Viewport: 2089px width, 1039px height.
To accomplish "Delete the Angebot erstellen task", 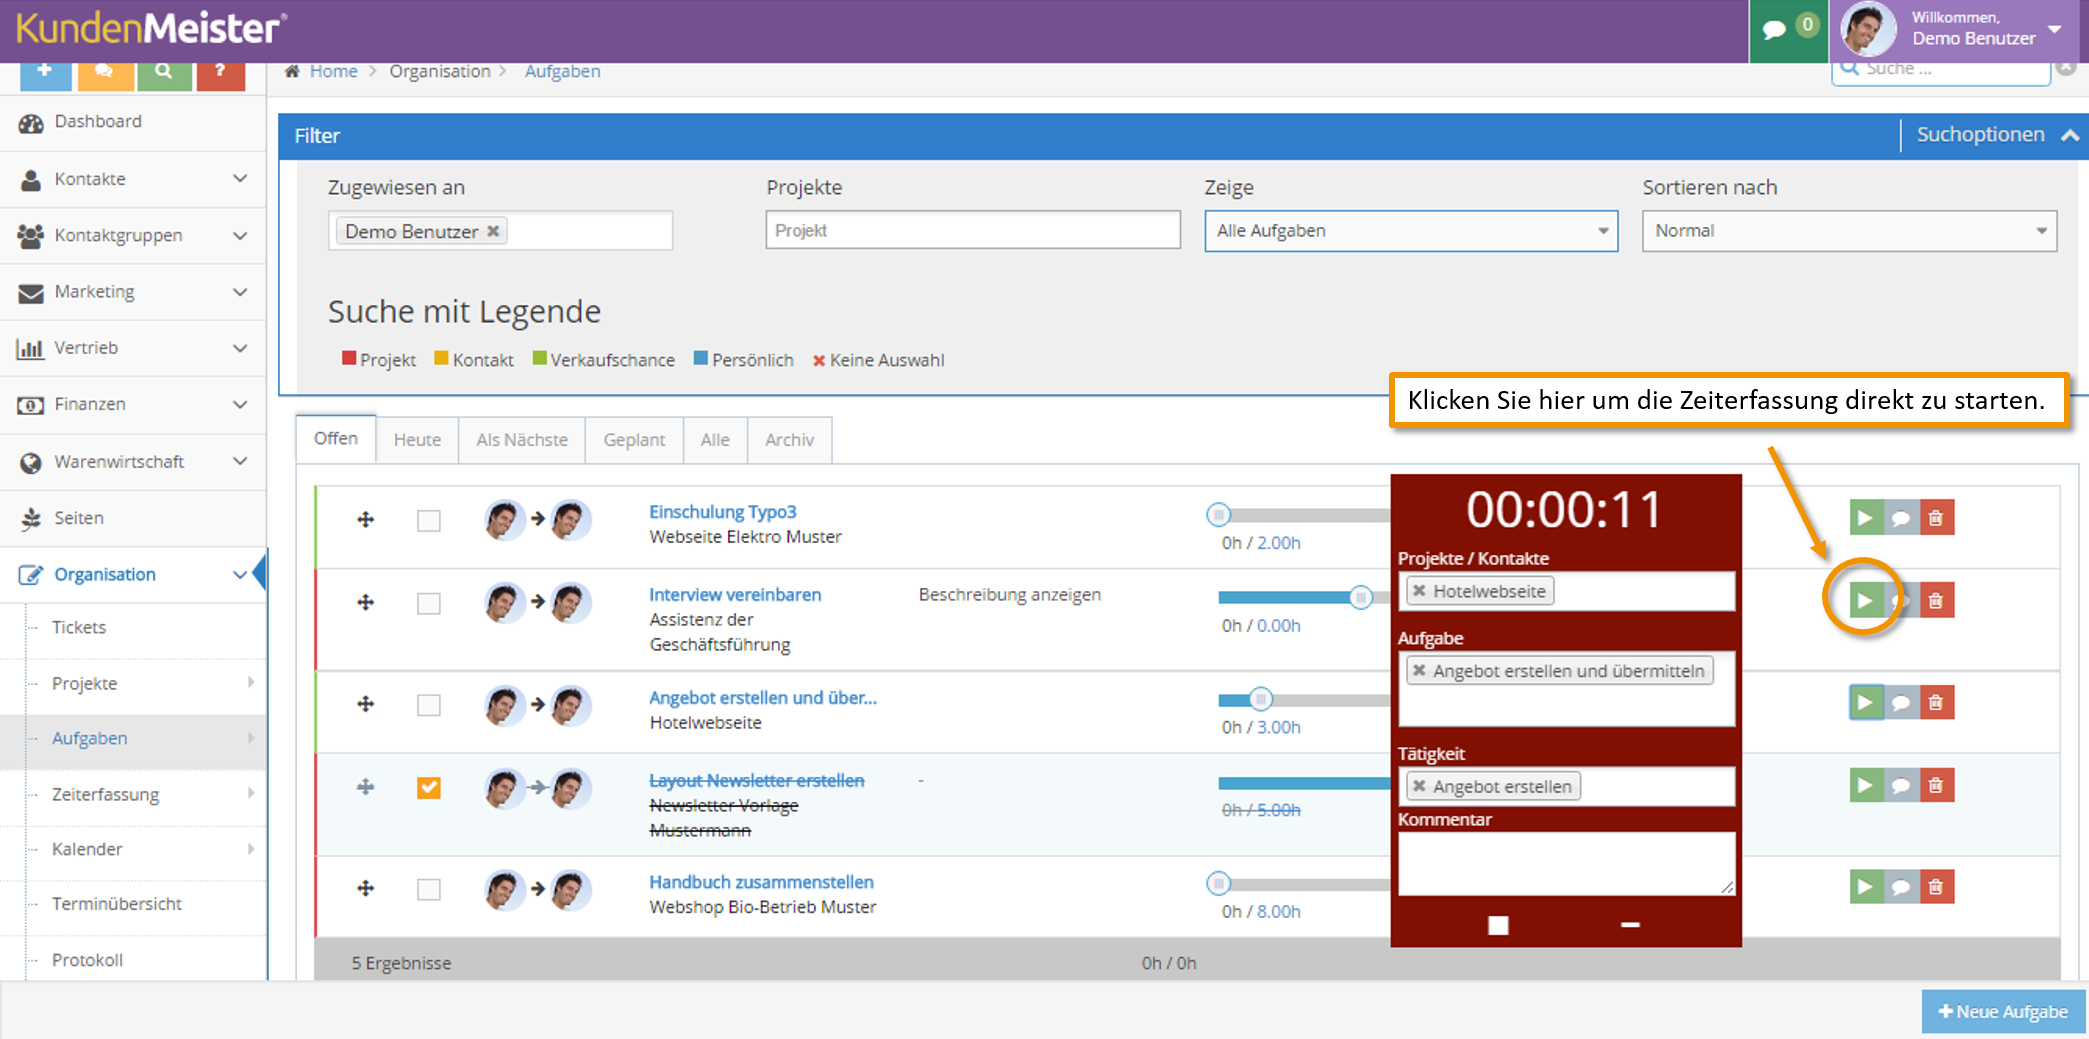I will 1936,702.
